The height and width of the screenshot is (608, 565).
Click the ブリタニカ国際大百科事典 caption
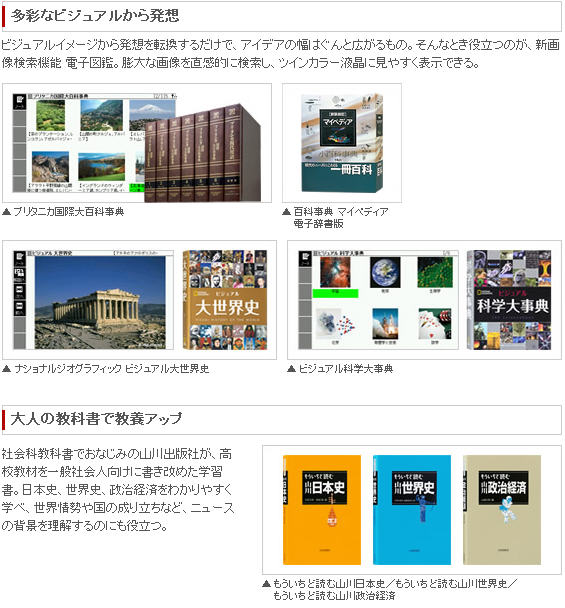(69, 212)
